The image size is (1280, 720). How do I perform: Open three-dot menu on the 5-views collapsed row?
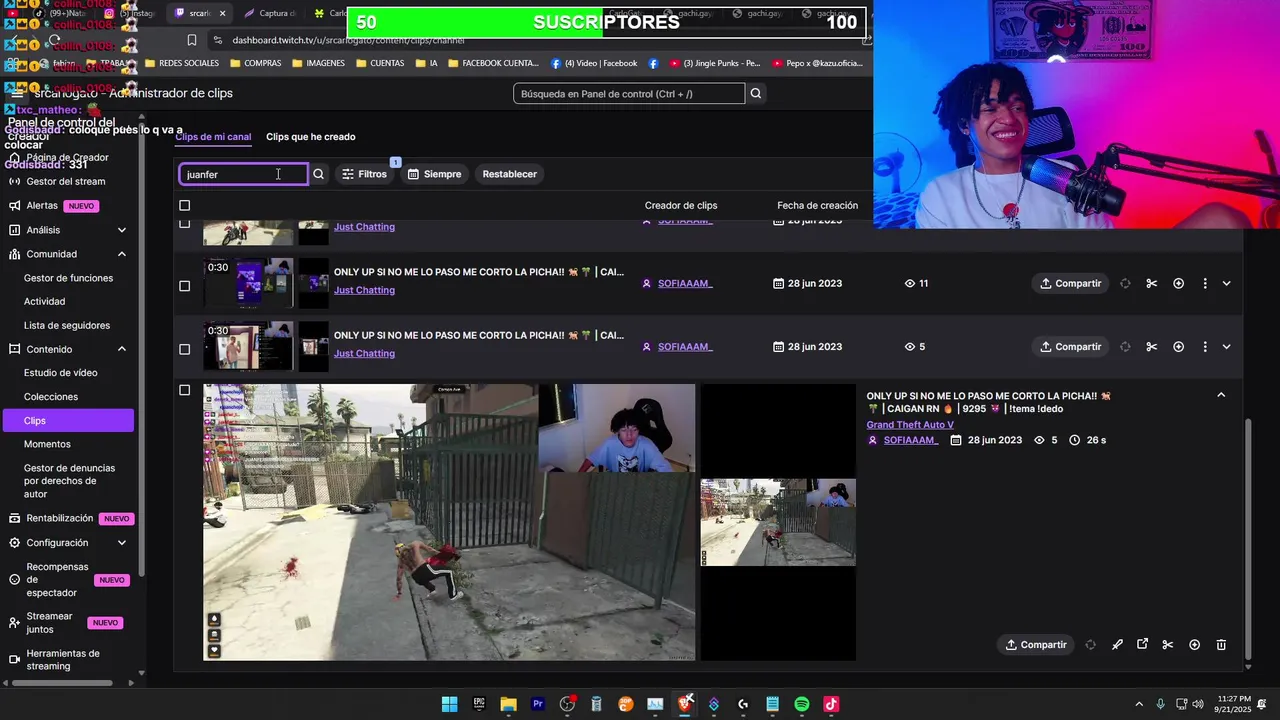(x=1205, y=347)
